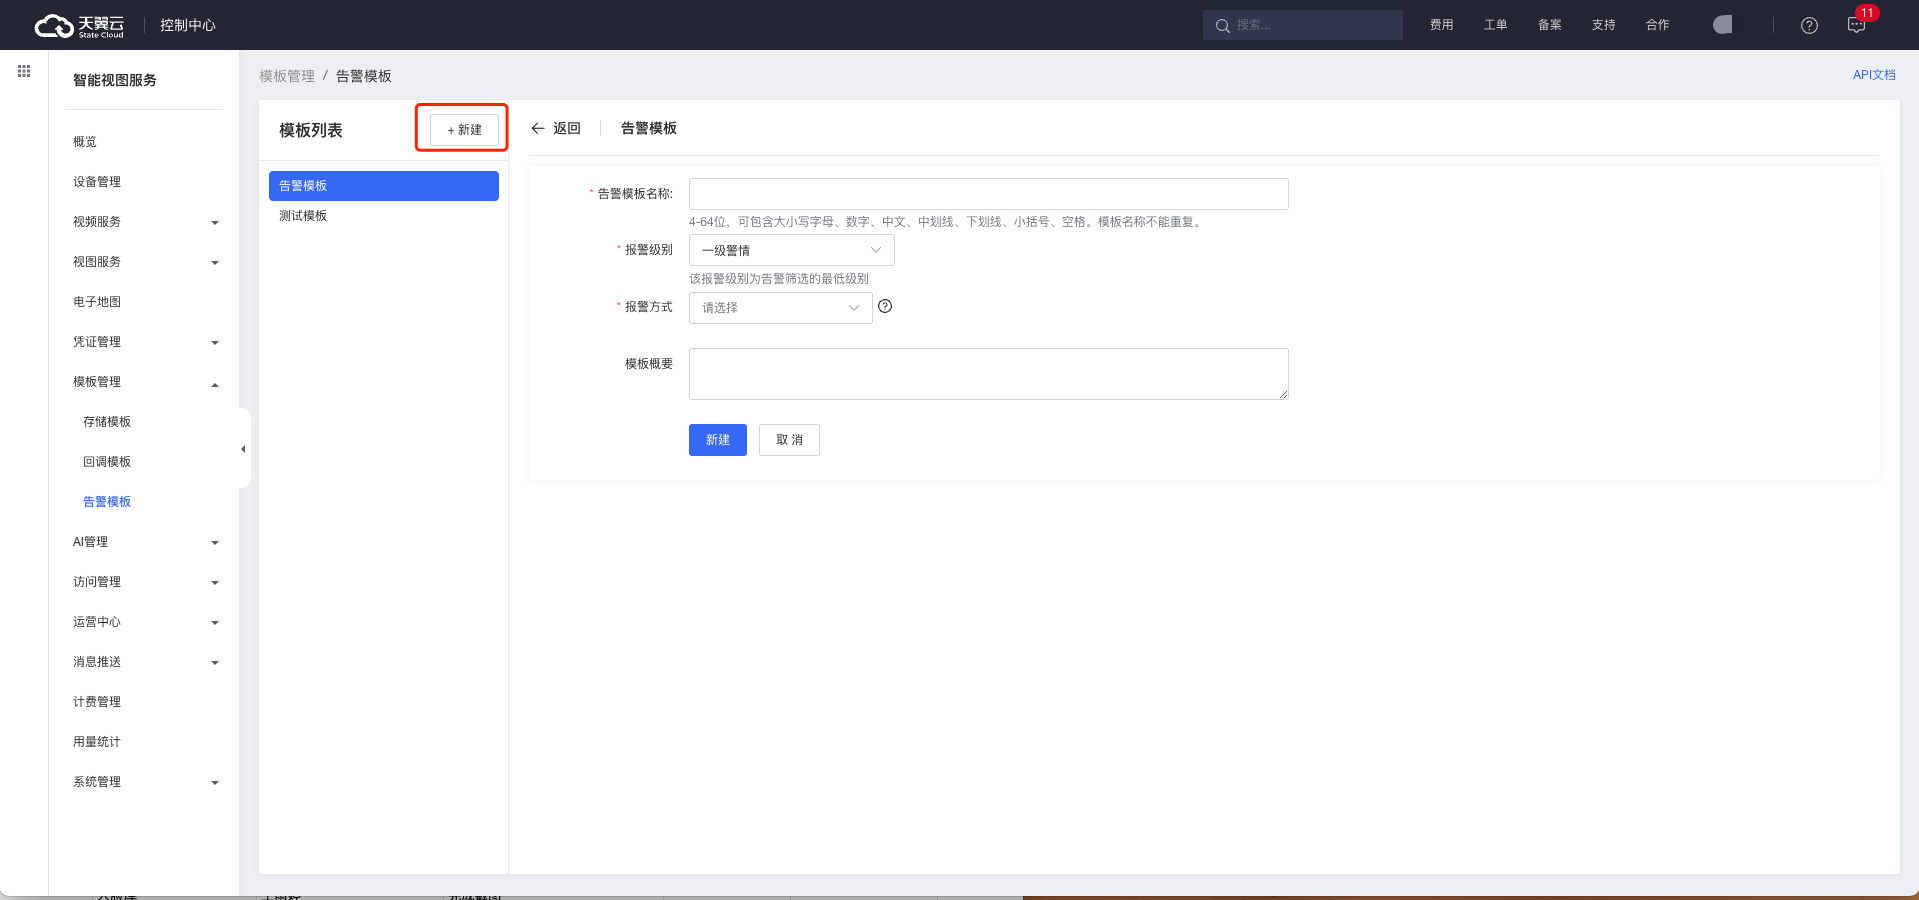Open the 报警级别 dropdown
Viewport: 1919px width, 900px height.
tap(791, 250)
